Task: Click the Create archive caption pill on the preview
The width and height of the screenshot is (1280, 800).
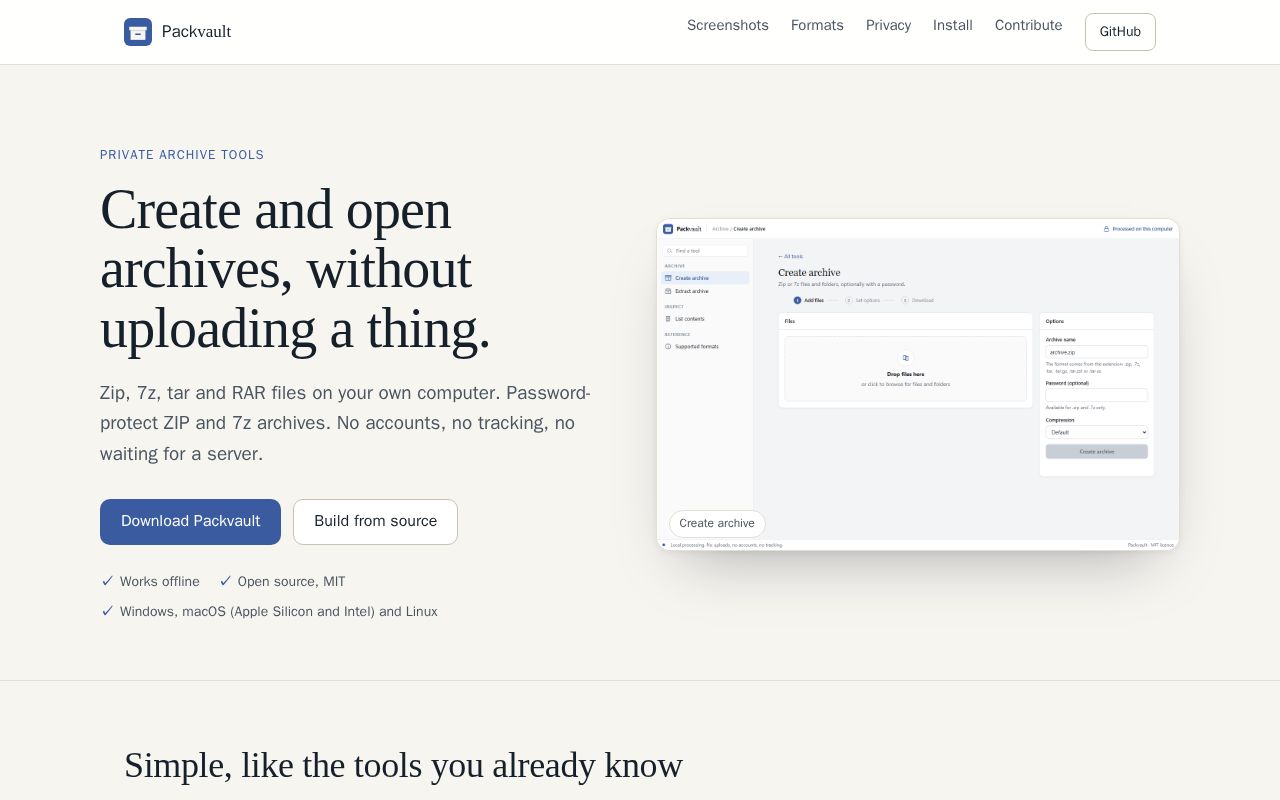Action: 717,524
